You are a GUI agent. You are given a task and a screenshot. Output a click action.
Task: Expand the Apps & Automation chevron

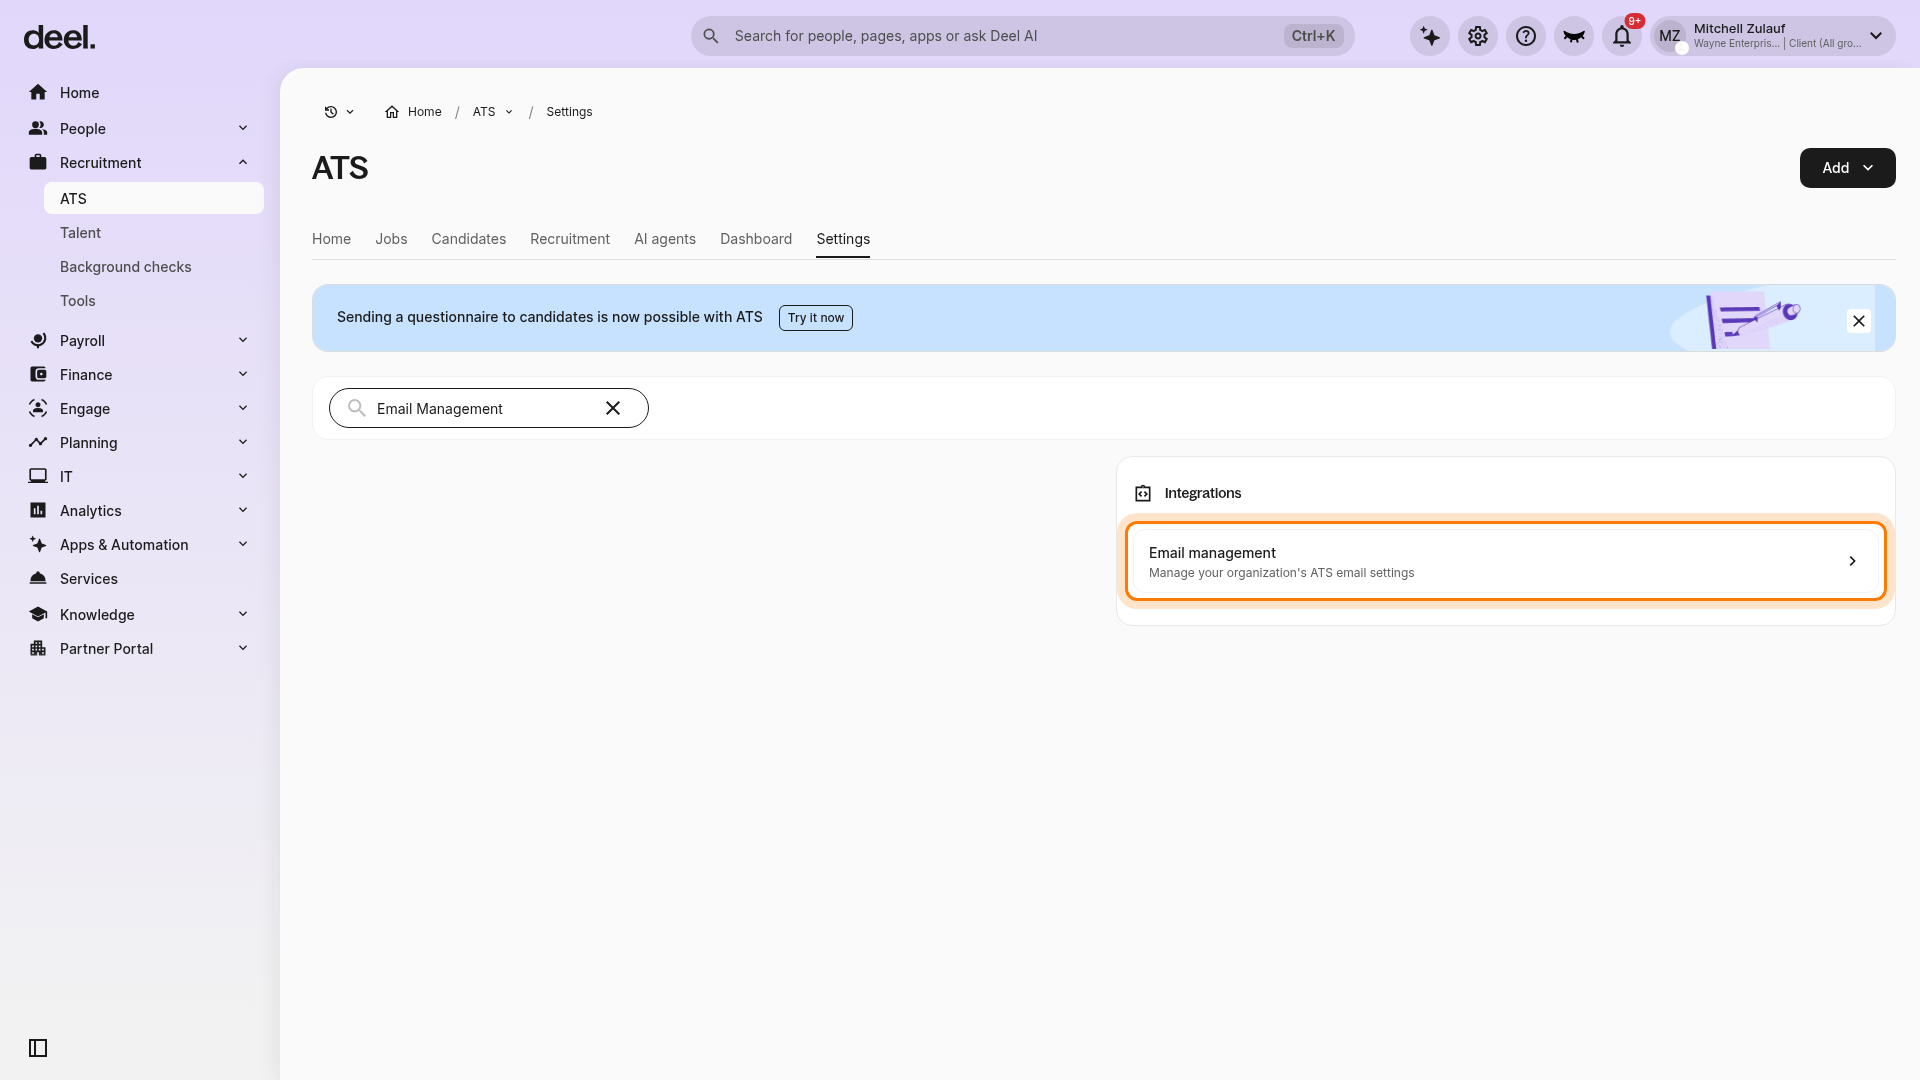[243, 544]
